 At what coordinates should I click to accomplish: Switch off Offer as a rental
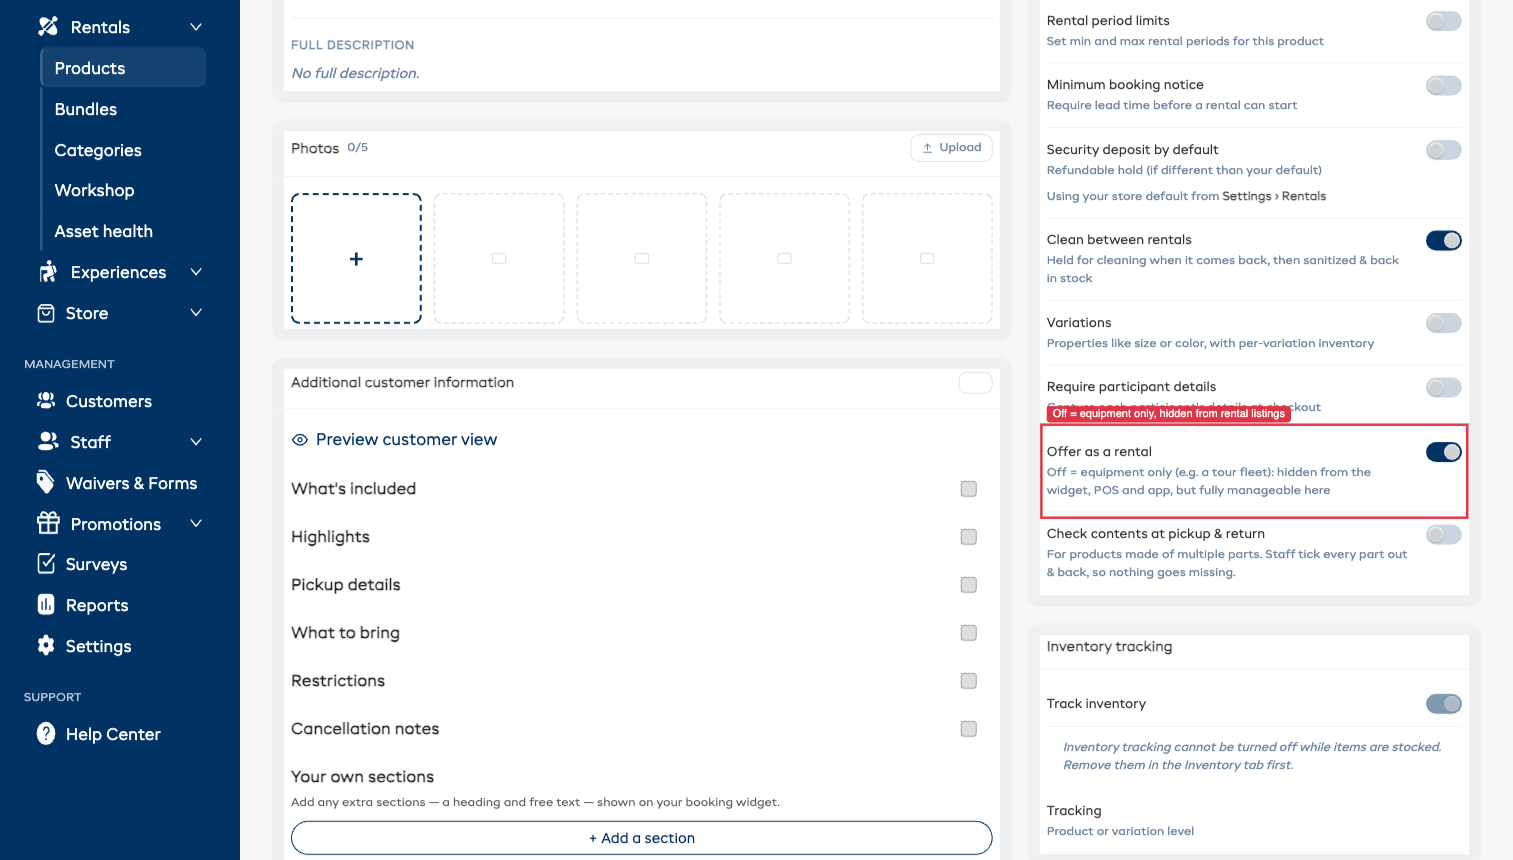[1443, 452]
